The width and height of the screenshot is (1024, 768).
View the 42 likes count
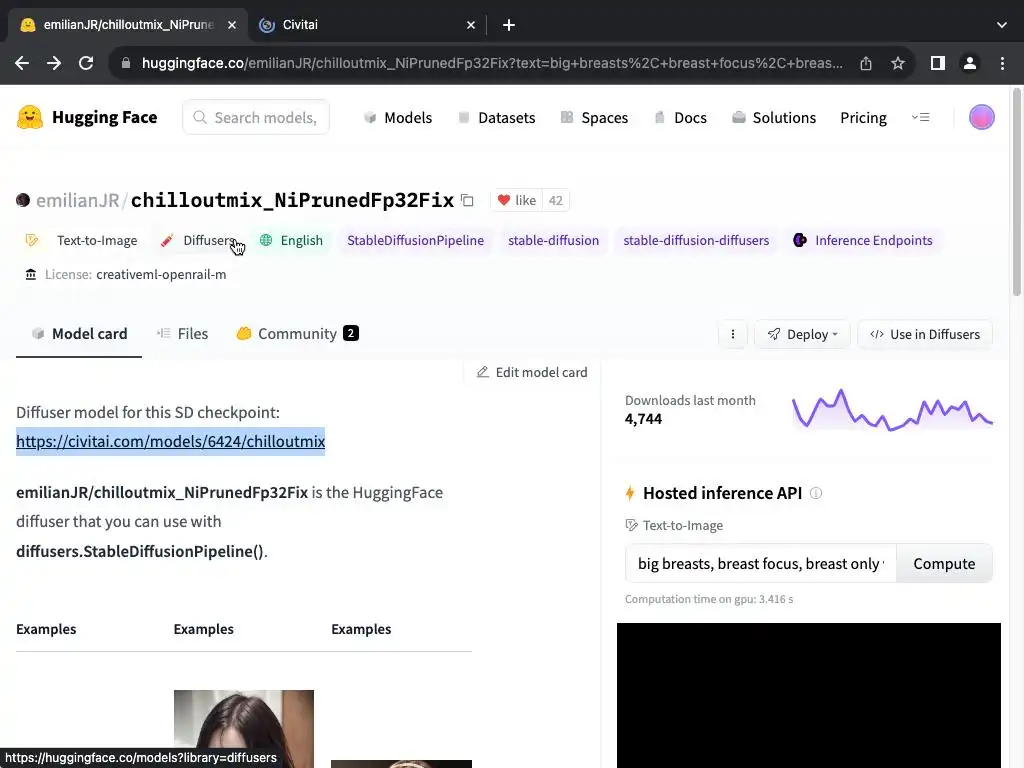point(556,200)
